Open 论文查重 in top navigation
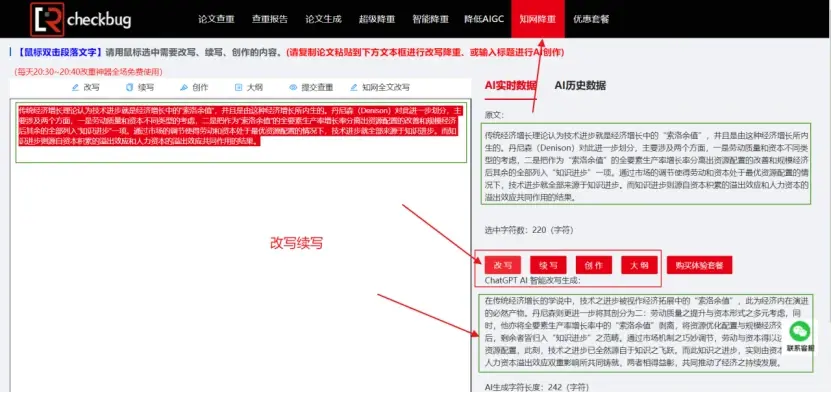Screen dimensions: 831x393 click(x=216, y=19)
